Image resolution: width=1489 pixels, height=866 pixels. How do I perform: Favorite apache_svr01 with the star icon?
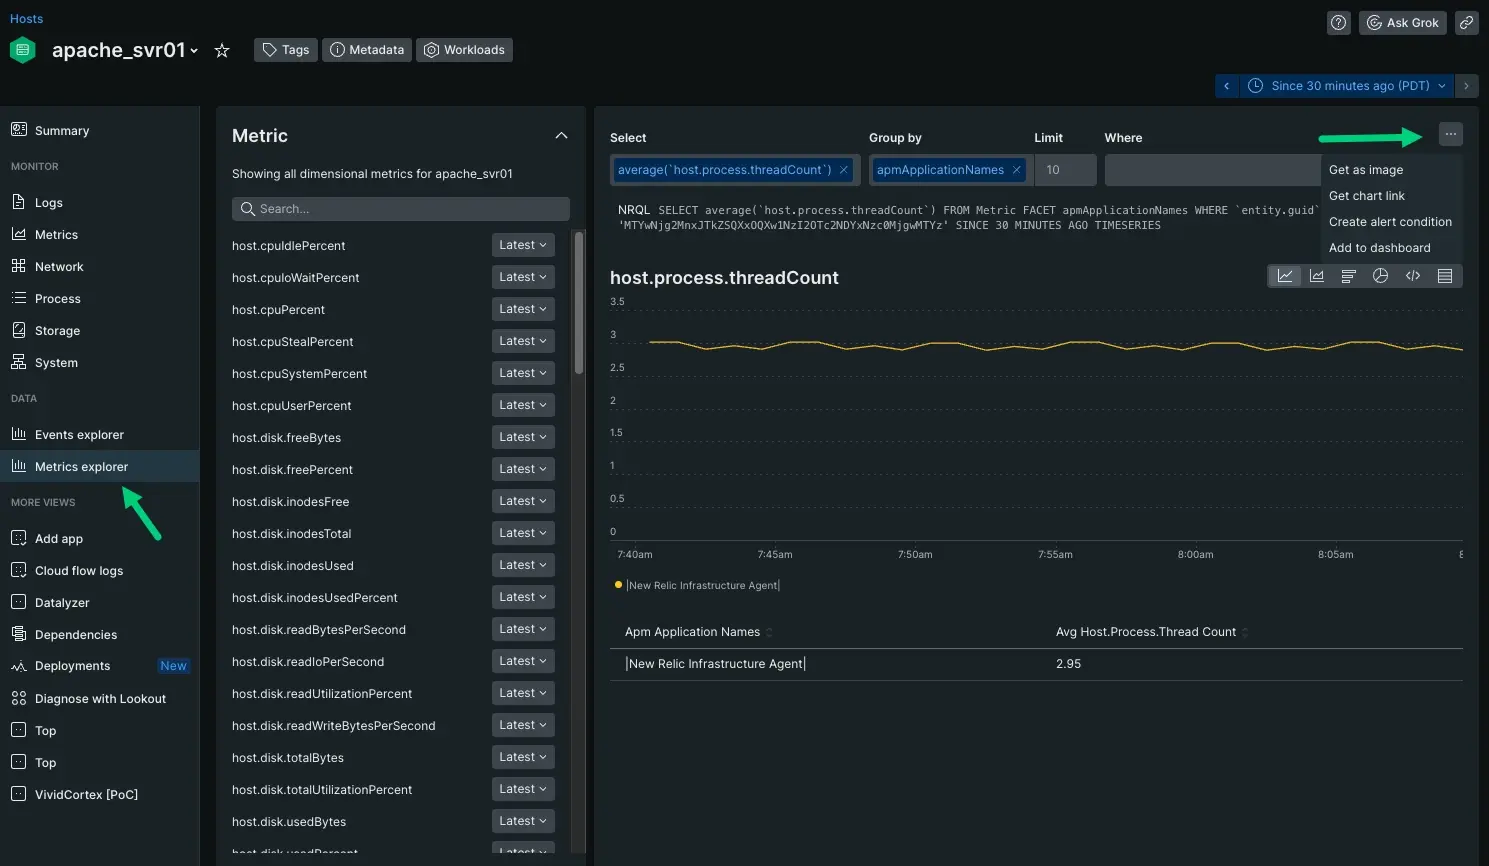coord(222,50)
